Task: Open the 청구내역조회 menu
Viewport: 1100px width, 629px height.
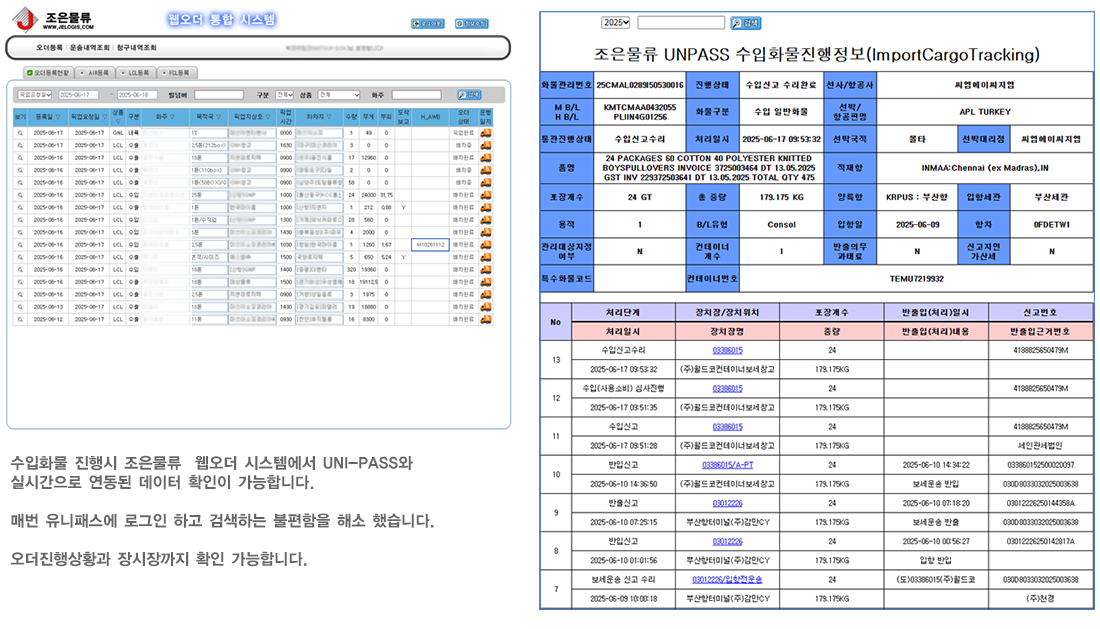Action: click(x=137, y=48)
